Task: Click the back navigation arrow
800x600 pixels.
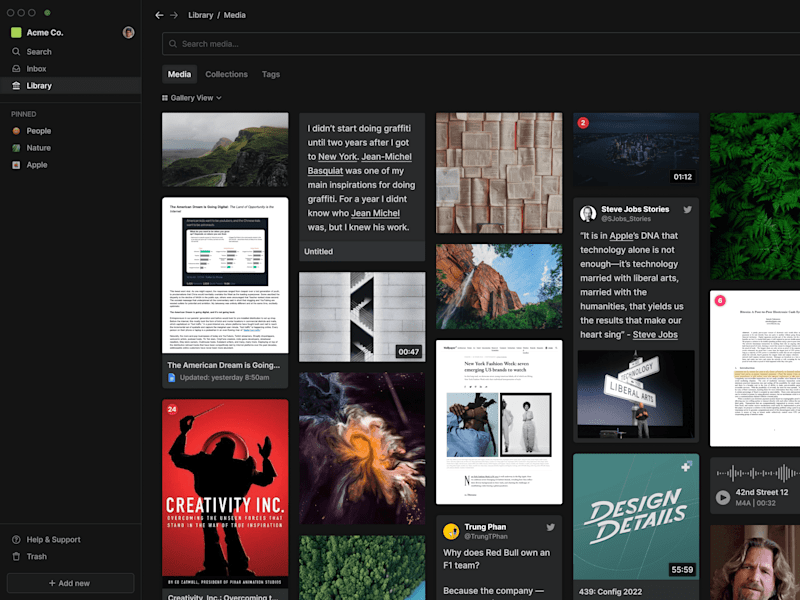Action: (x=159, y=15)
